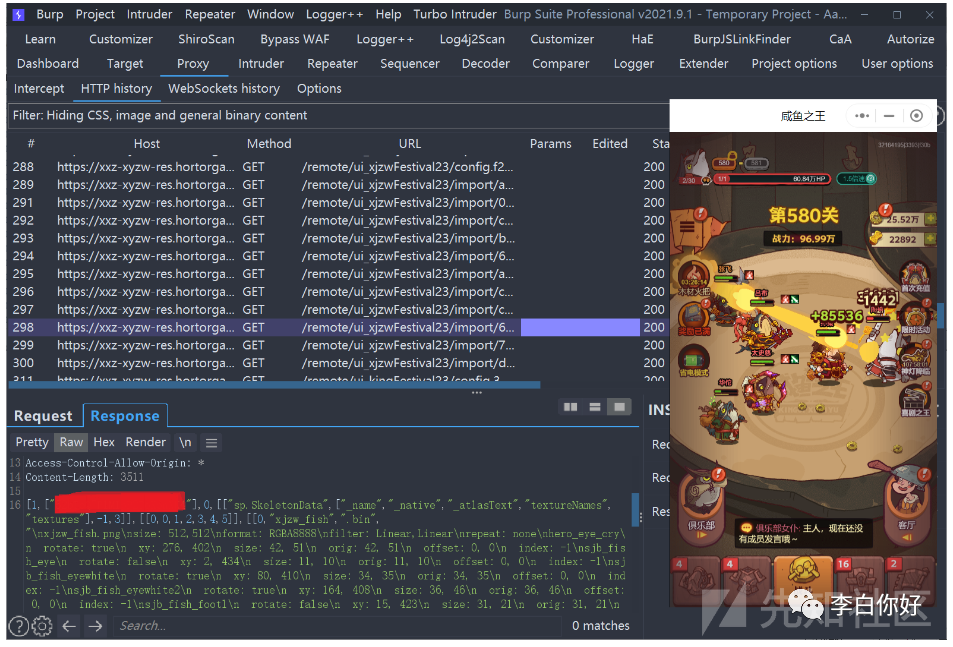Viewport: 953px width, 647px height.
Task: Select the Raw view mode
Action: [71, 442]
